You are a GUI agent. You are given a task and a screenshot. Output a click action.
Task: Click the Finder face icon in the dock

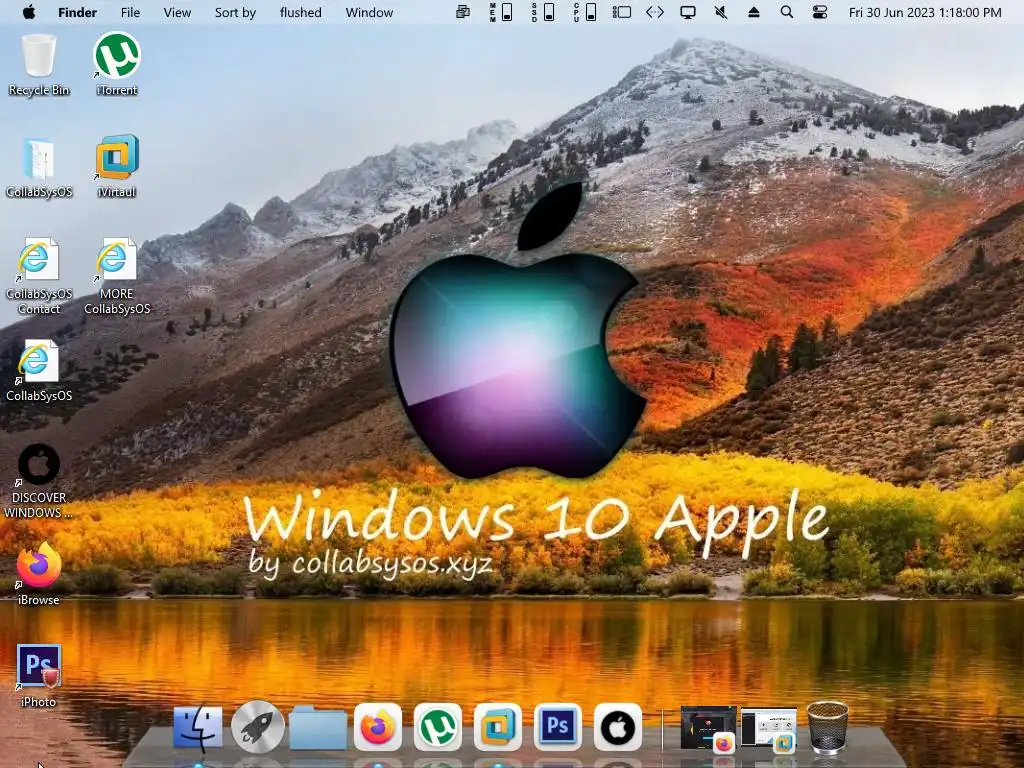pyautogui.click(x=198, y=727)
